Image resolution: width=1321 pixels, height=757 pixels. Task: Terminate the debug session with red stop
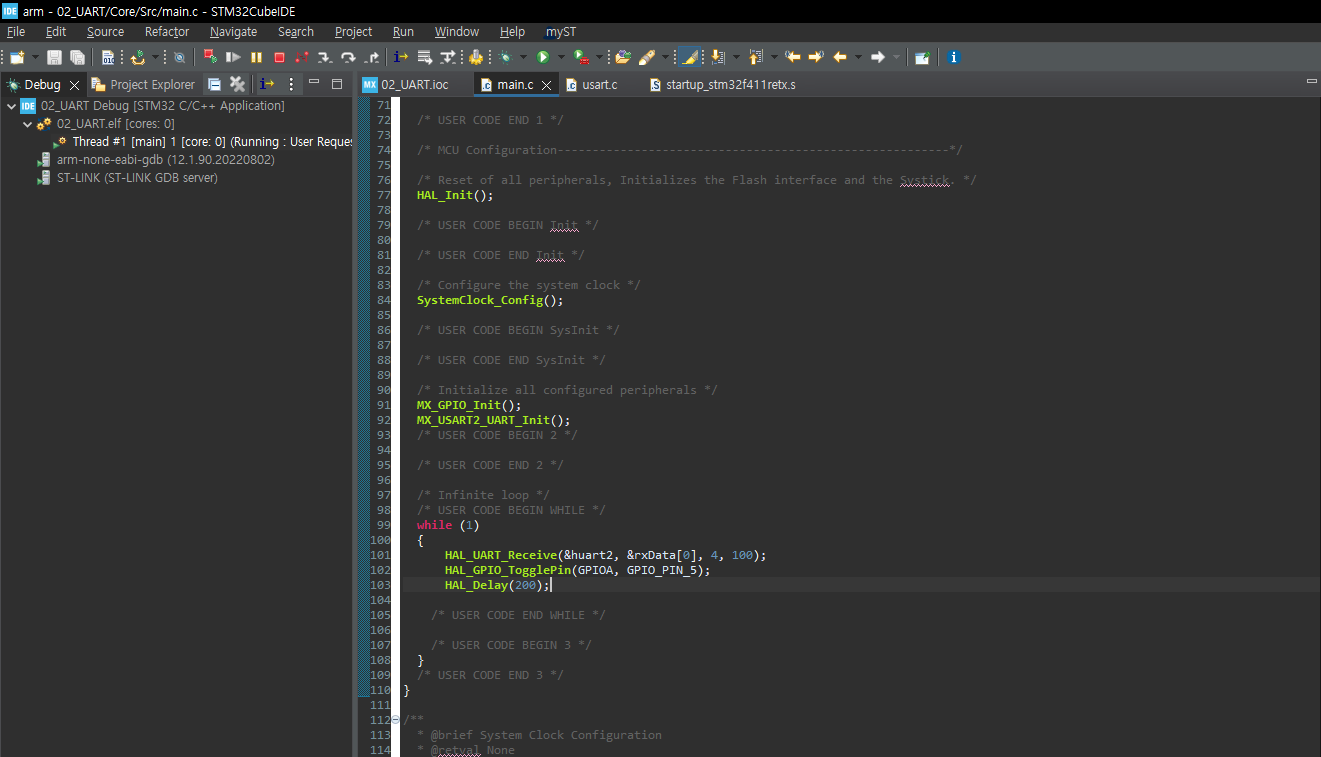pyautogui.click(x=279, y=58)
